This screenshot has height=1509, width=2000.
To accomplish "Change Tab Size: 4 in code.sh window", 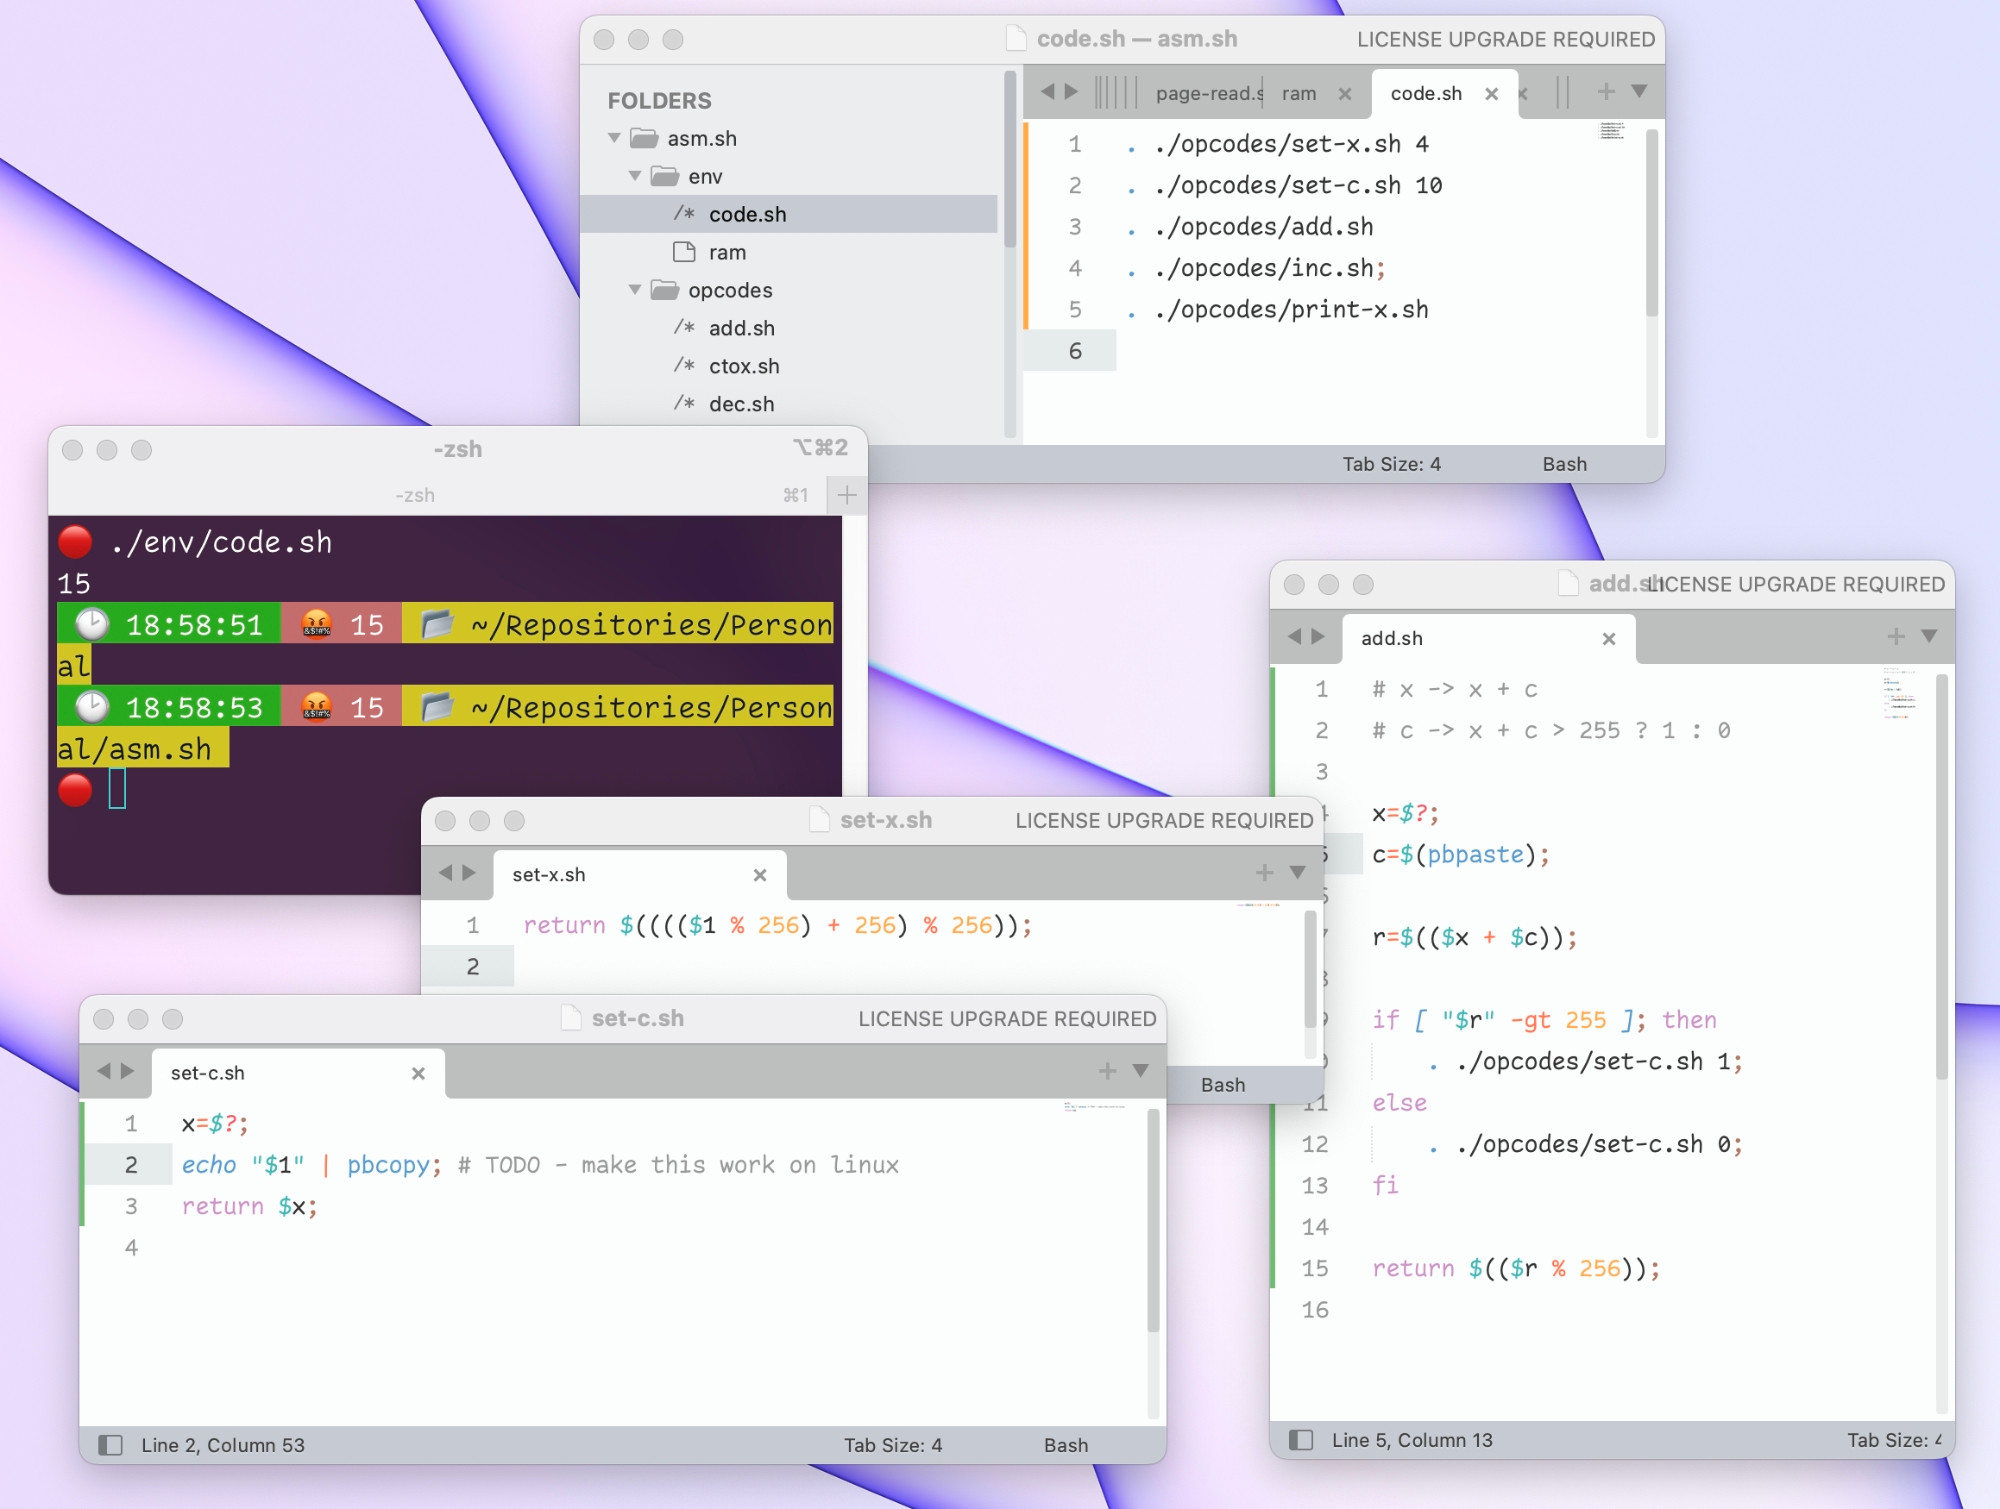I will point(1391,464).
